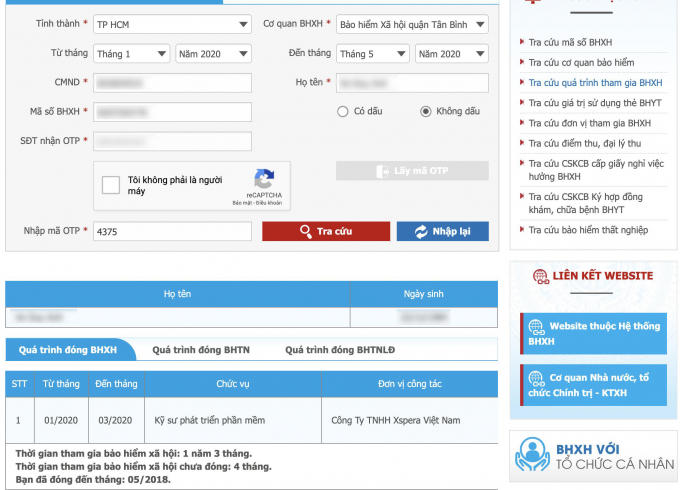Open Tra cứu bảo hiểm thất nghiệp link
The width and height of the screenshot is (680, 490).
[588, 230]
